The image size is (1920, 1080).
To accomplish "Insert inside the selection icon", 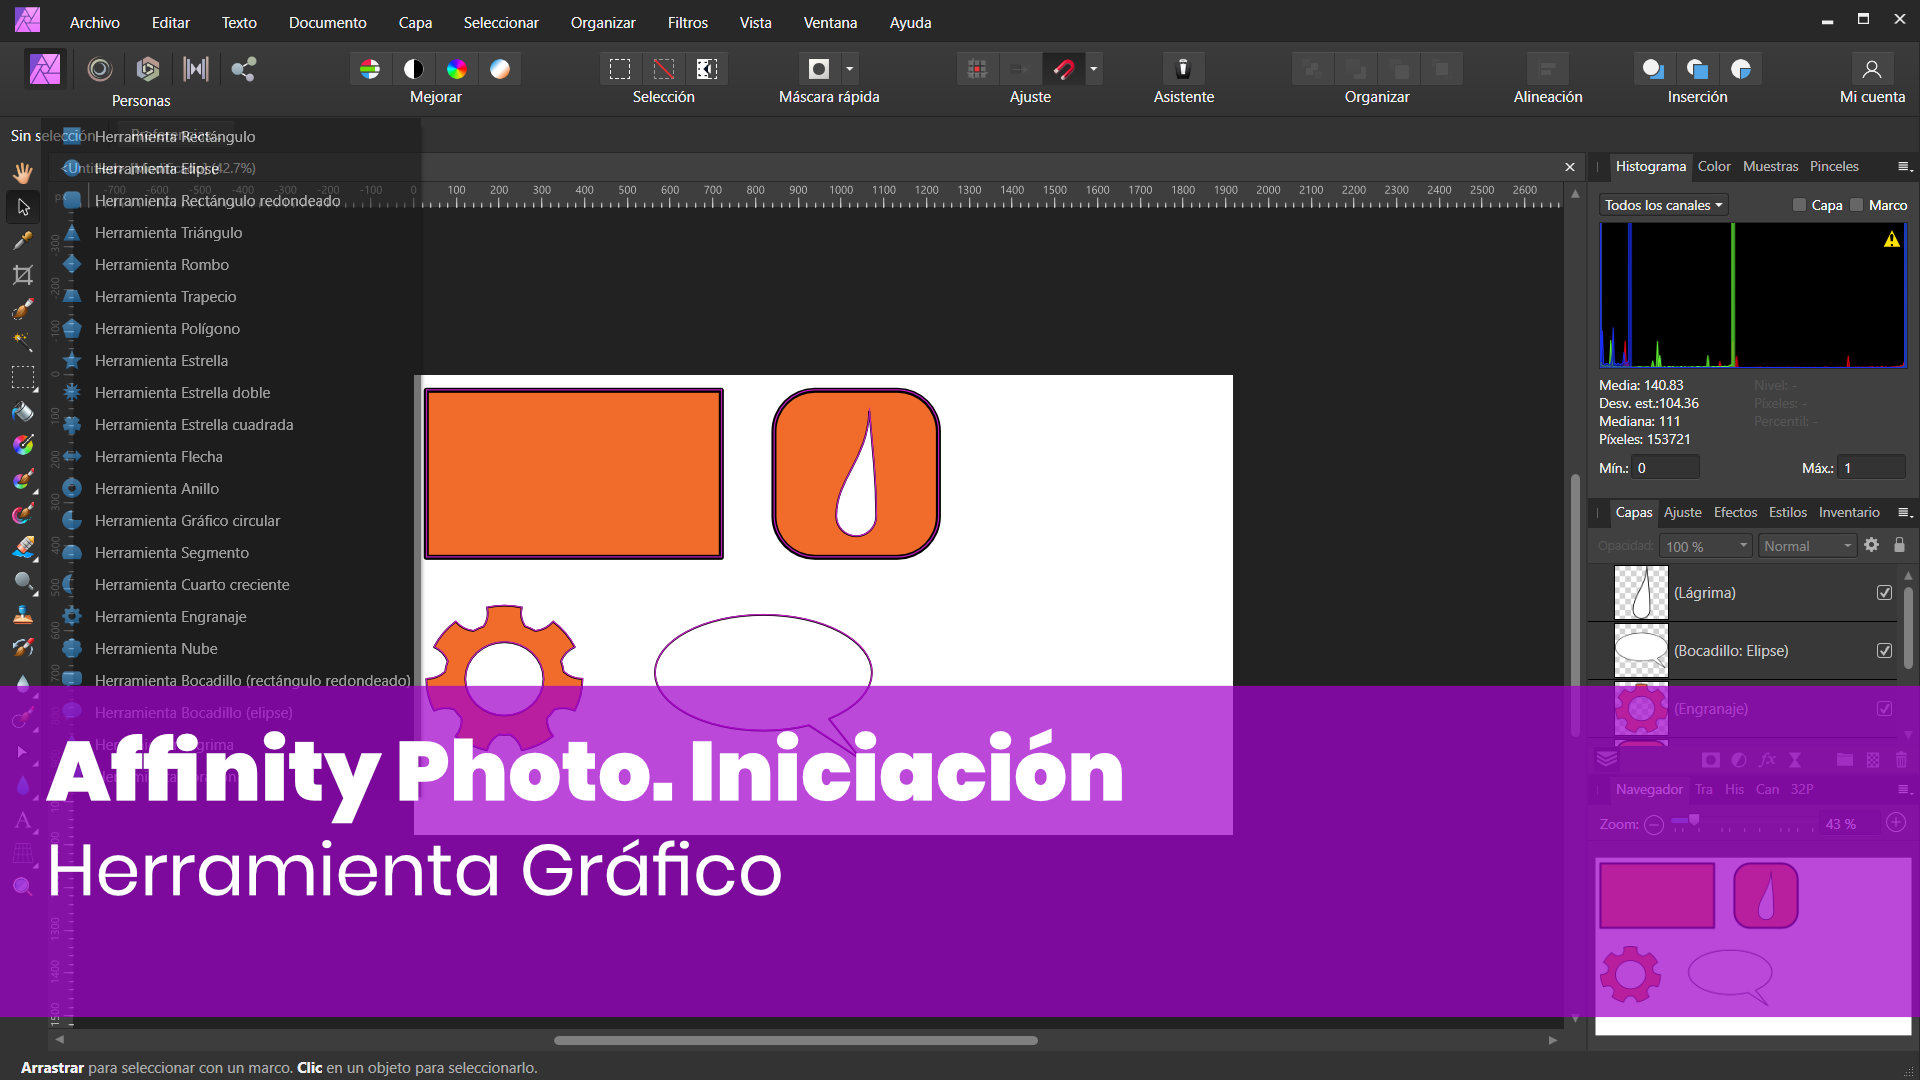I will 1741,69.
